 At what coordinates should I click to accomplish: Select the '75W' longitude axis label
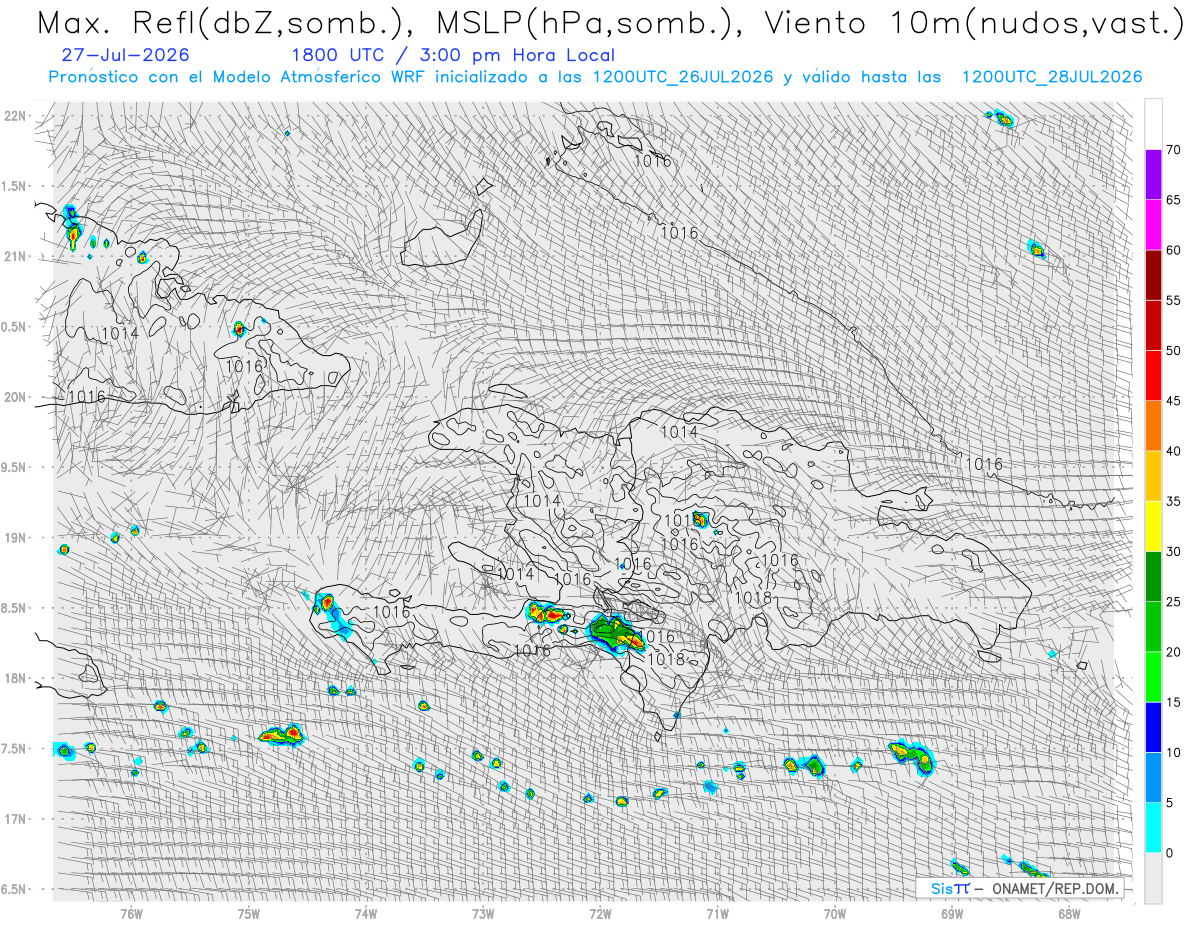(x=249, y=913)
